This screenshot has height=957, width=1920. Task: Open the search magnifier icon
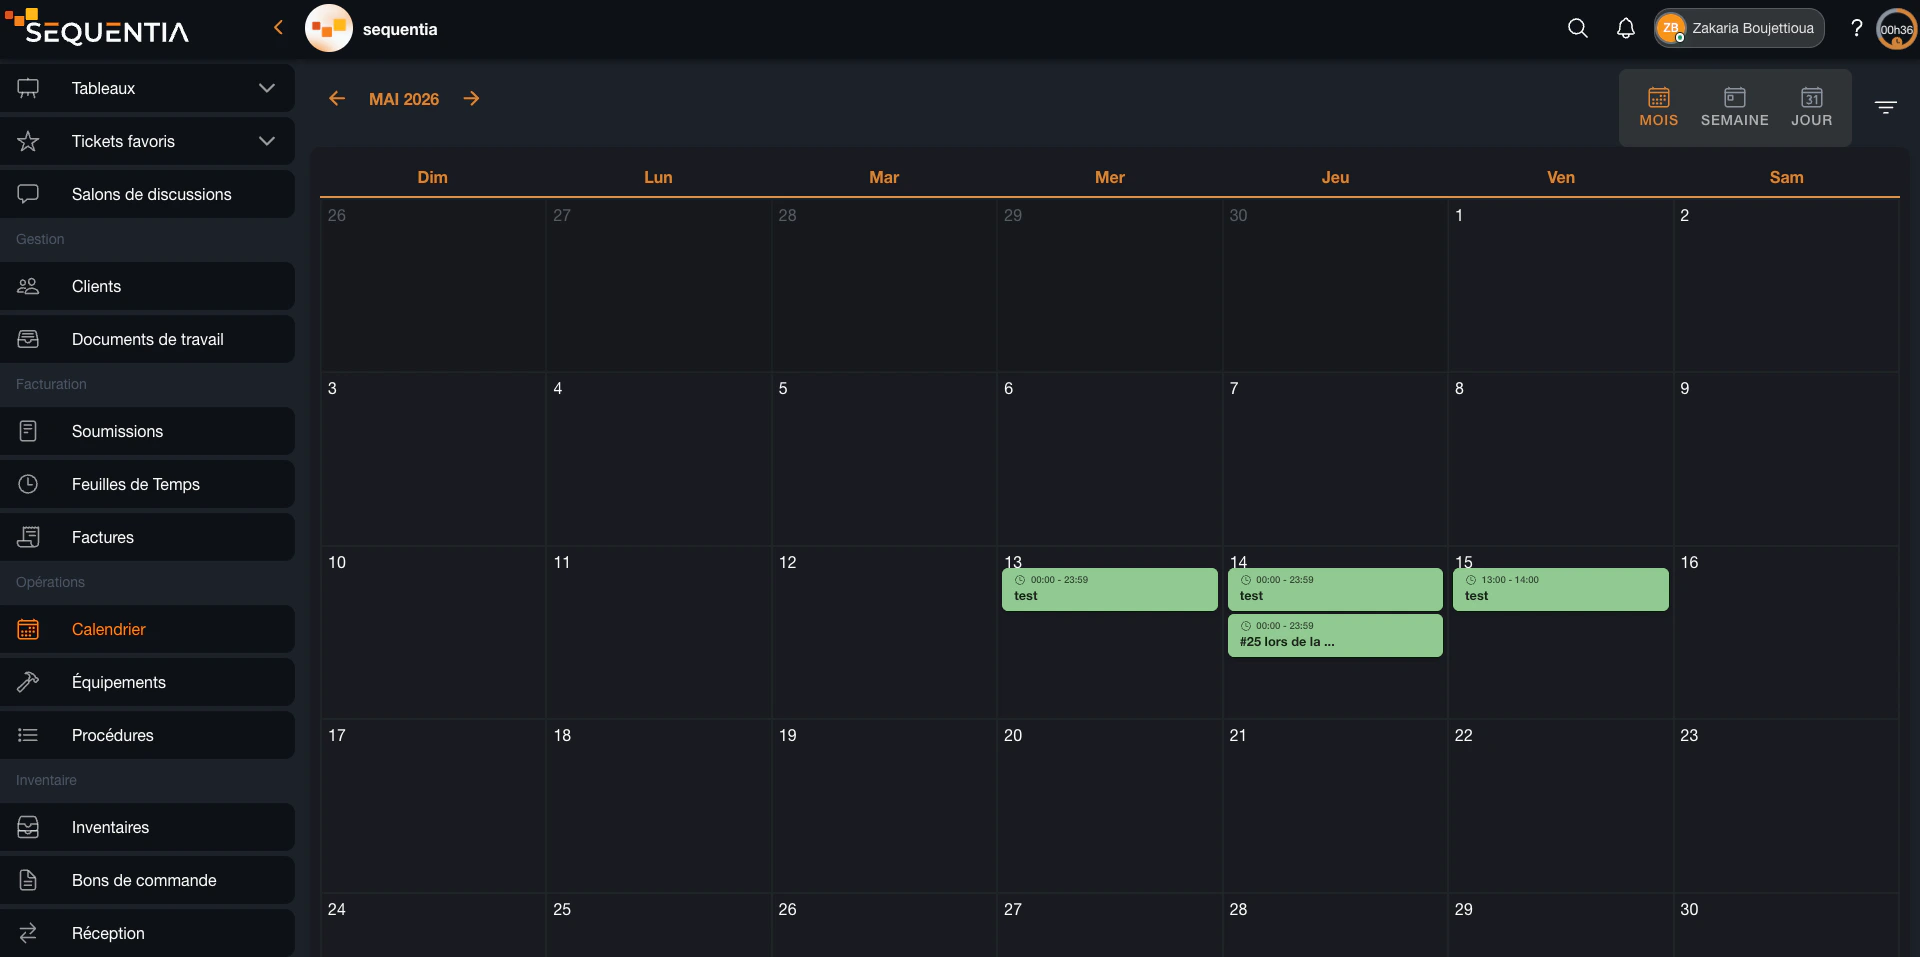pyautogui.click(x=1577, y=28)
